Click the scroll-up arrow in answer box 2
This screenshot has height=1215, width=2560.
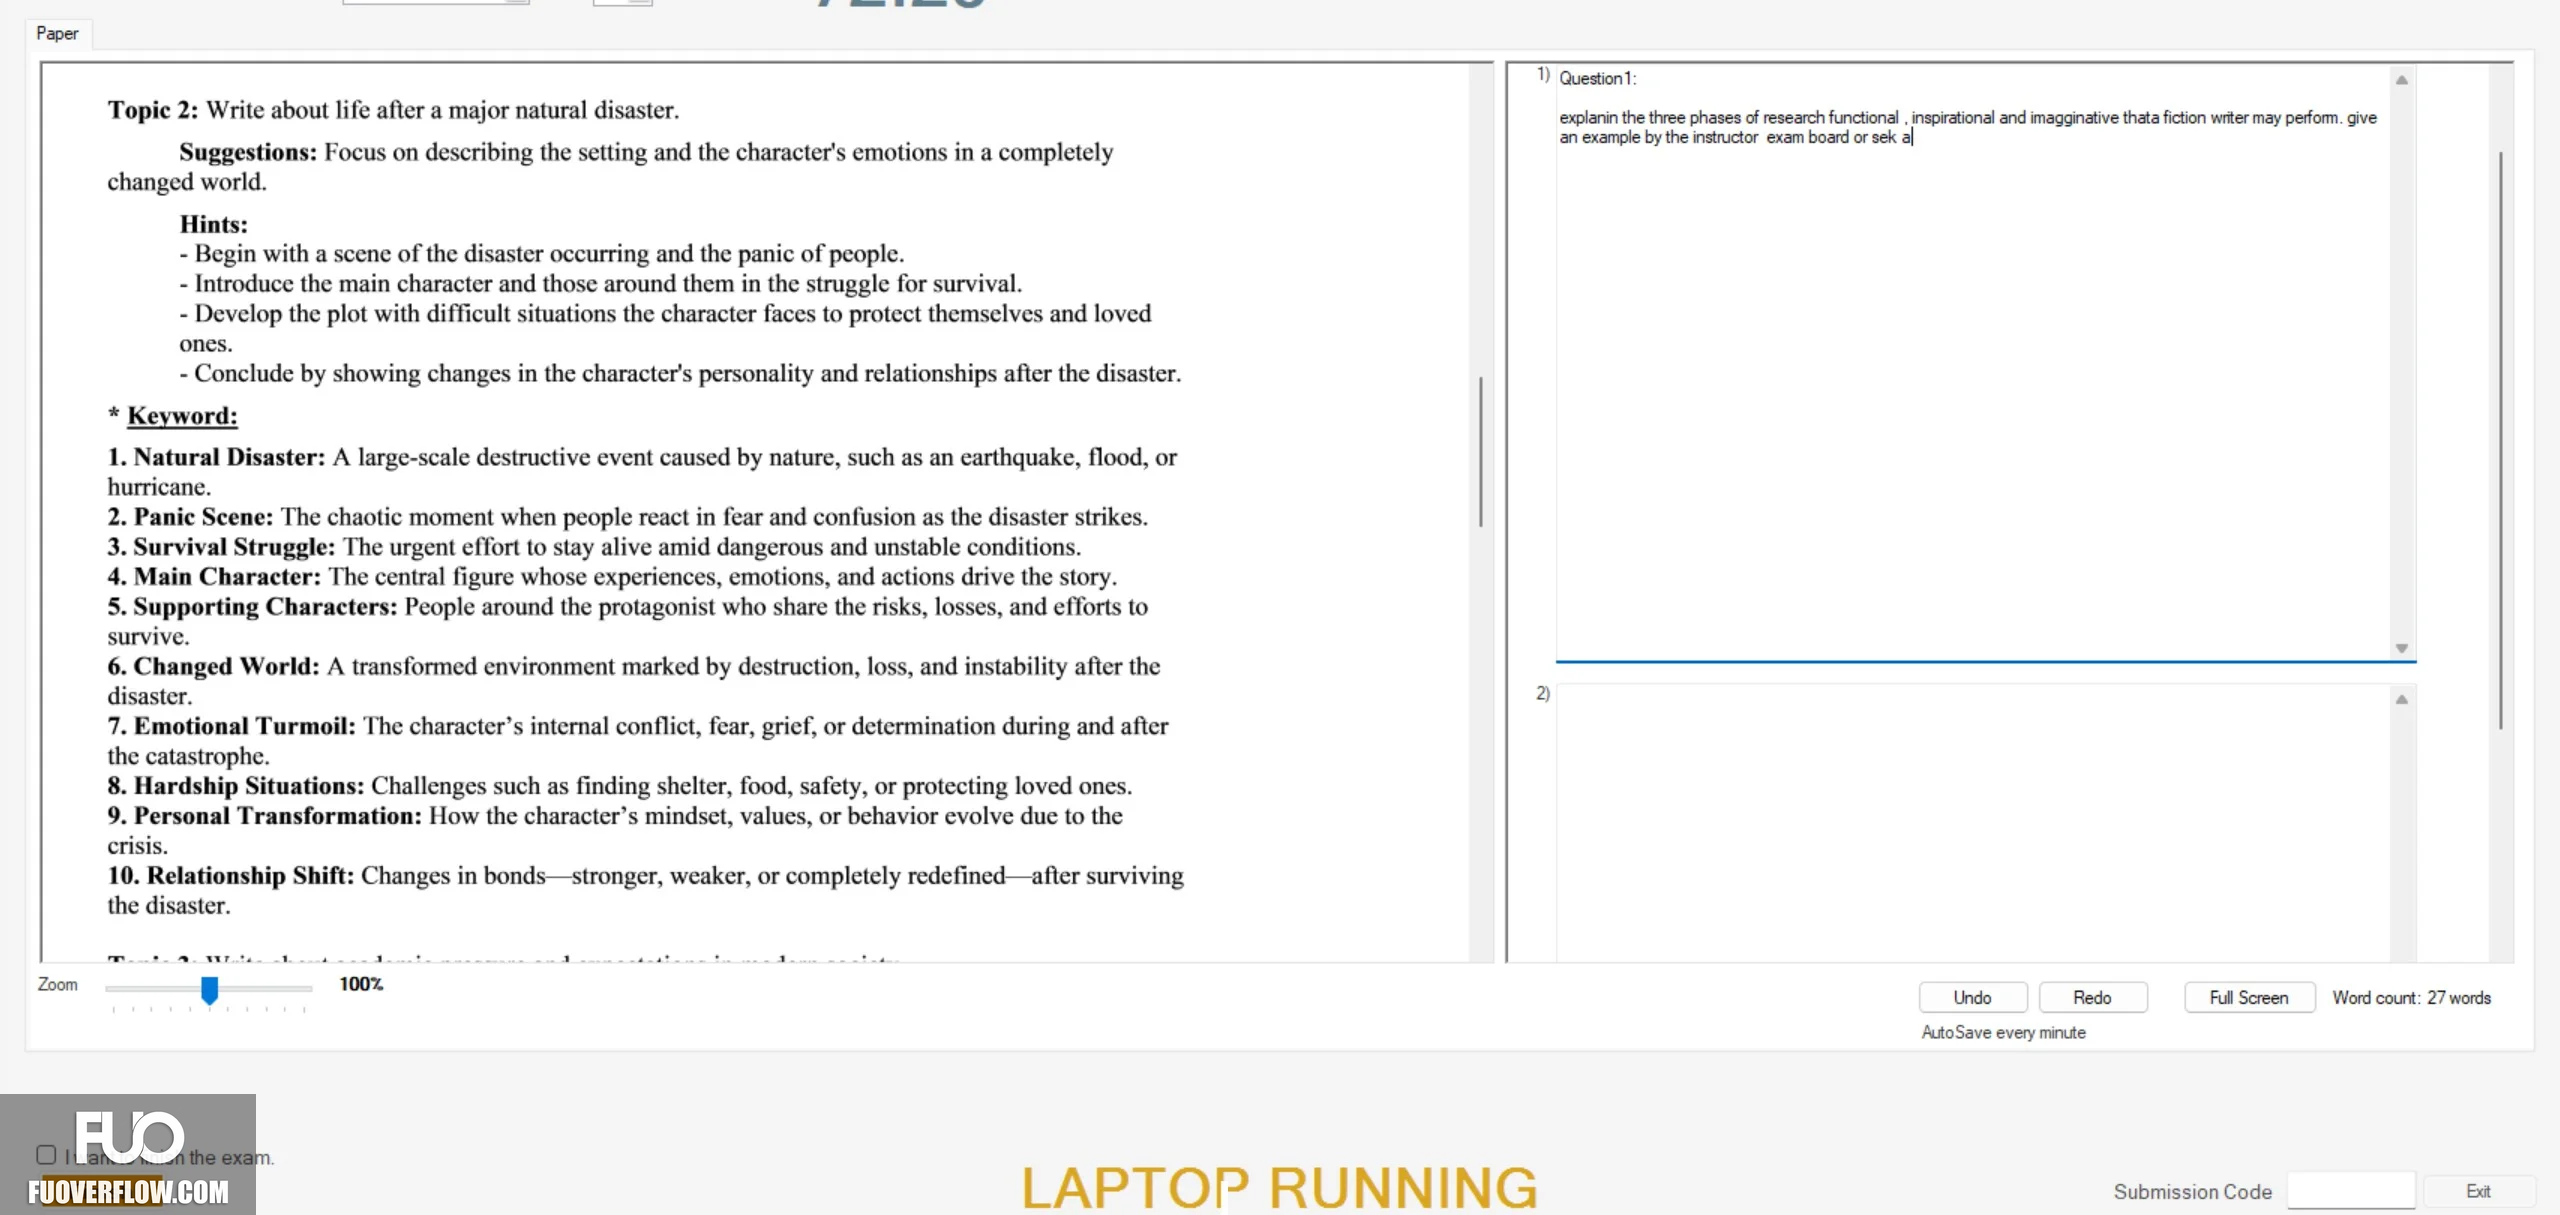pyautogui.click(x=2401, y=699)
